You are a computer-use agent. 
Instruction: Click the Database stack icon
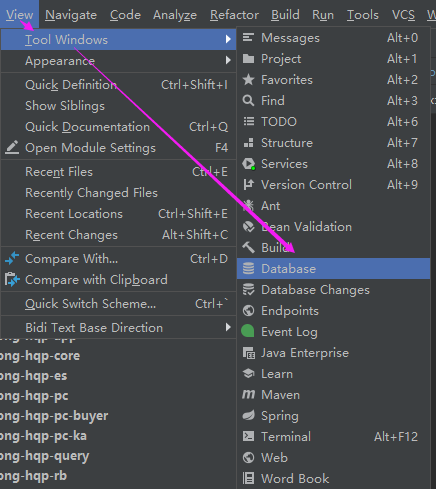(248, 268)
